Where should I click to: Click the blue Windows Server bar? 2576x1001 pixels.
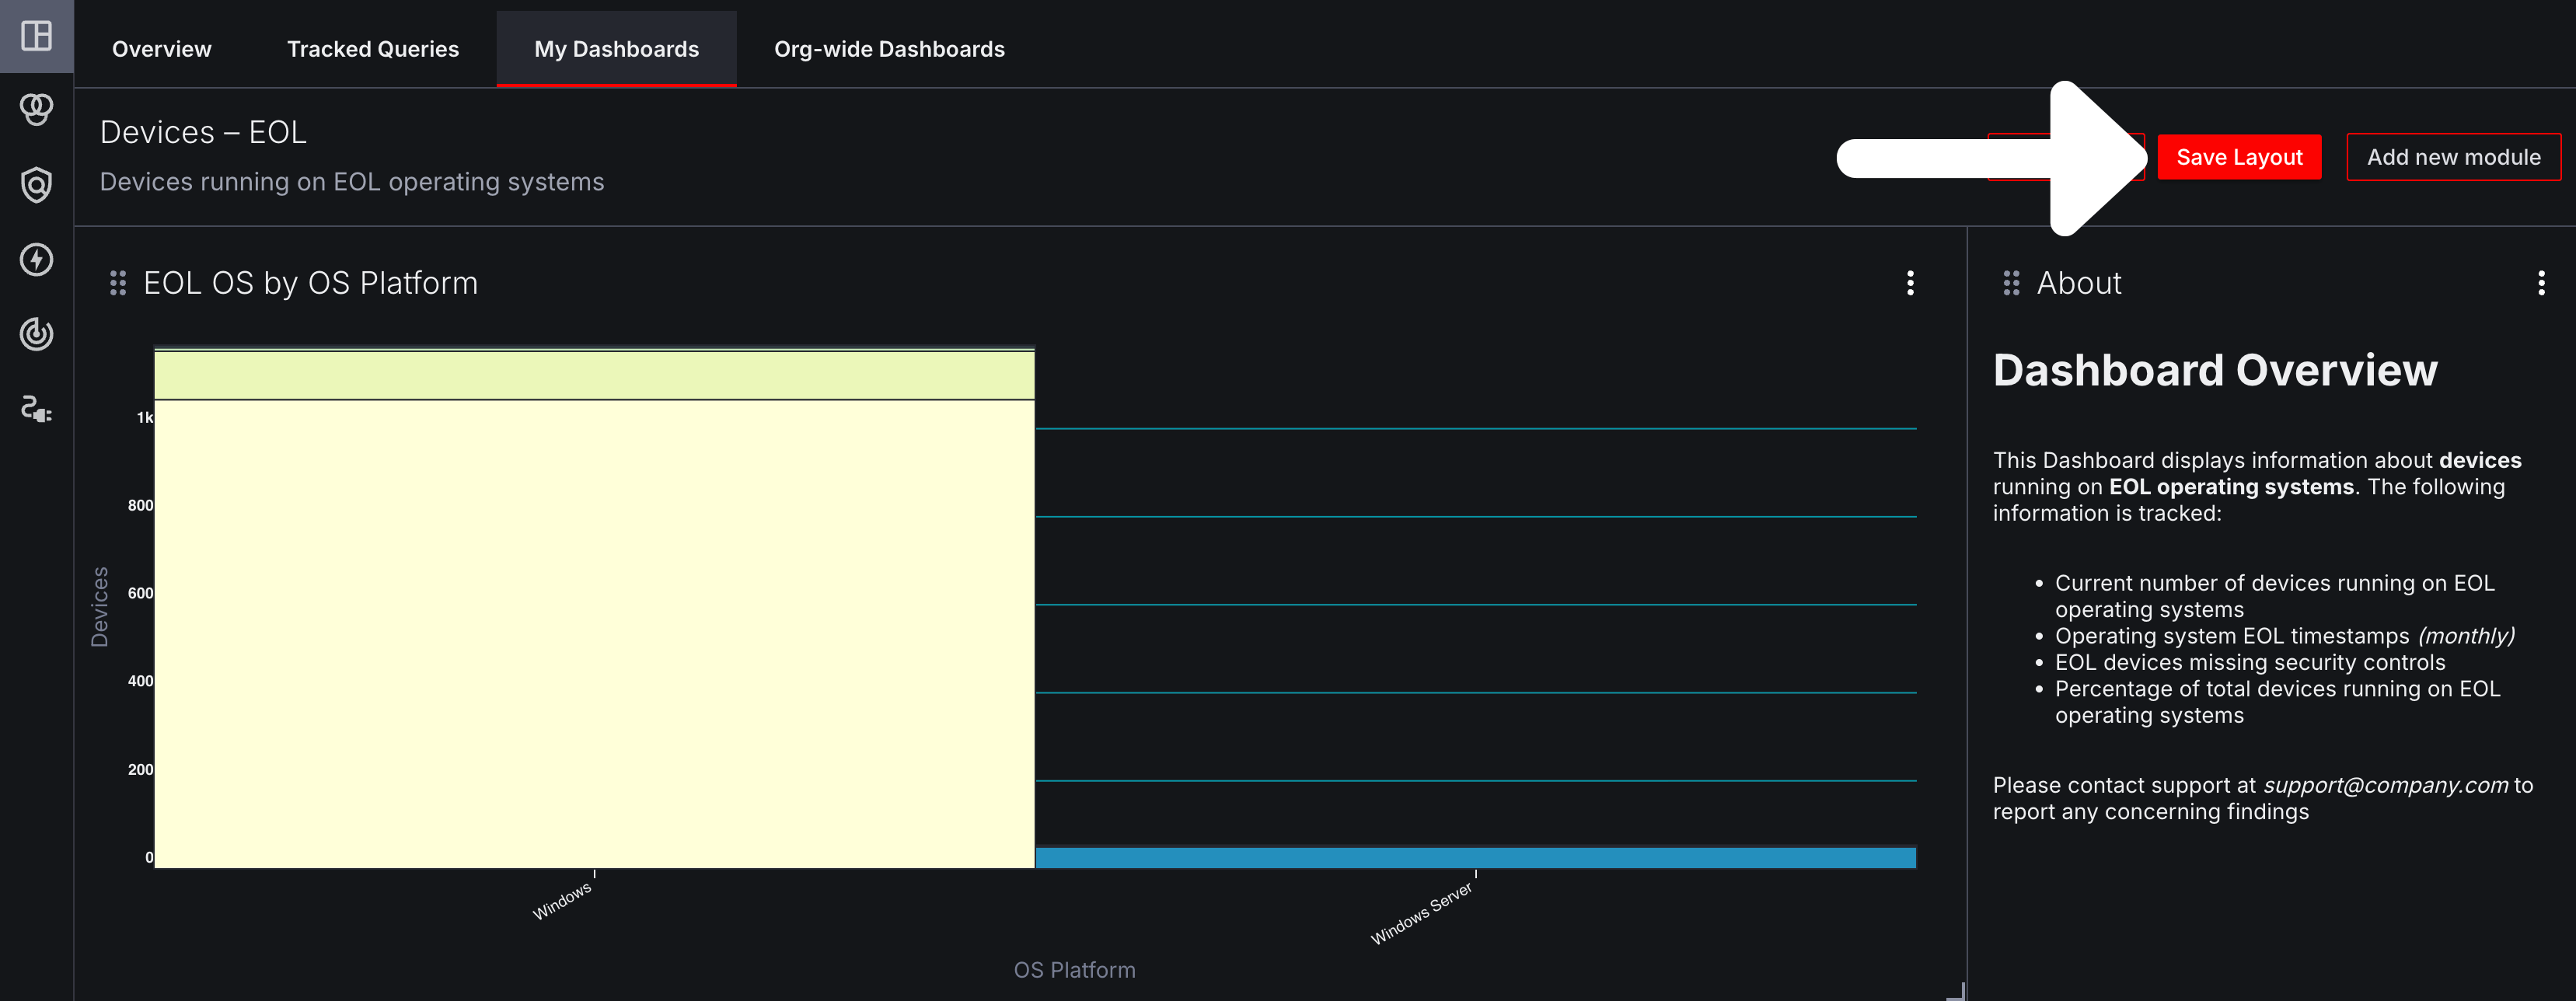point(1475,857)
